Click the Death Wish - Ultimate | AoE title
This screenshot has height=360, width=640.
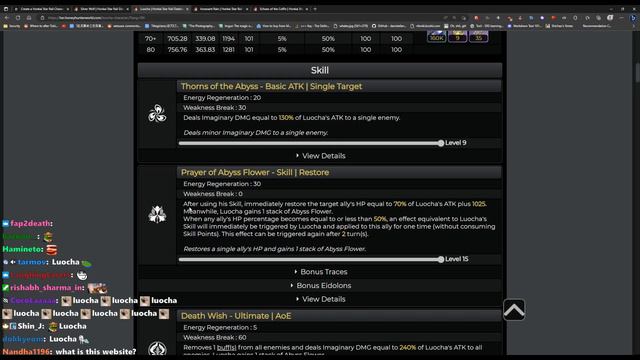coord(236,316)
